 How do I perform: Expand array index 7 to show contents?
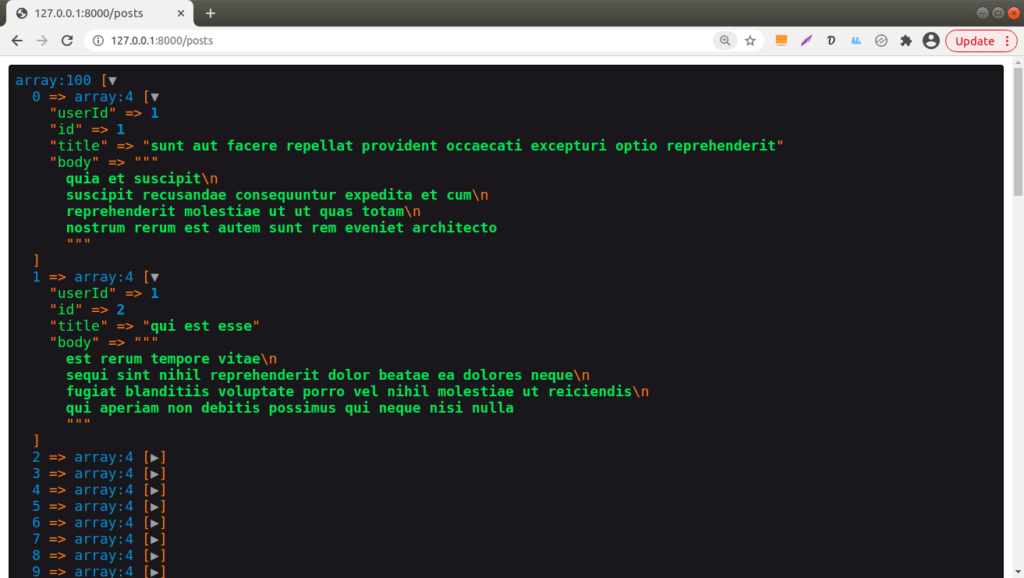(155, 538)
